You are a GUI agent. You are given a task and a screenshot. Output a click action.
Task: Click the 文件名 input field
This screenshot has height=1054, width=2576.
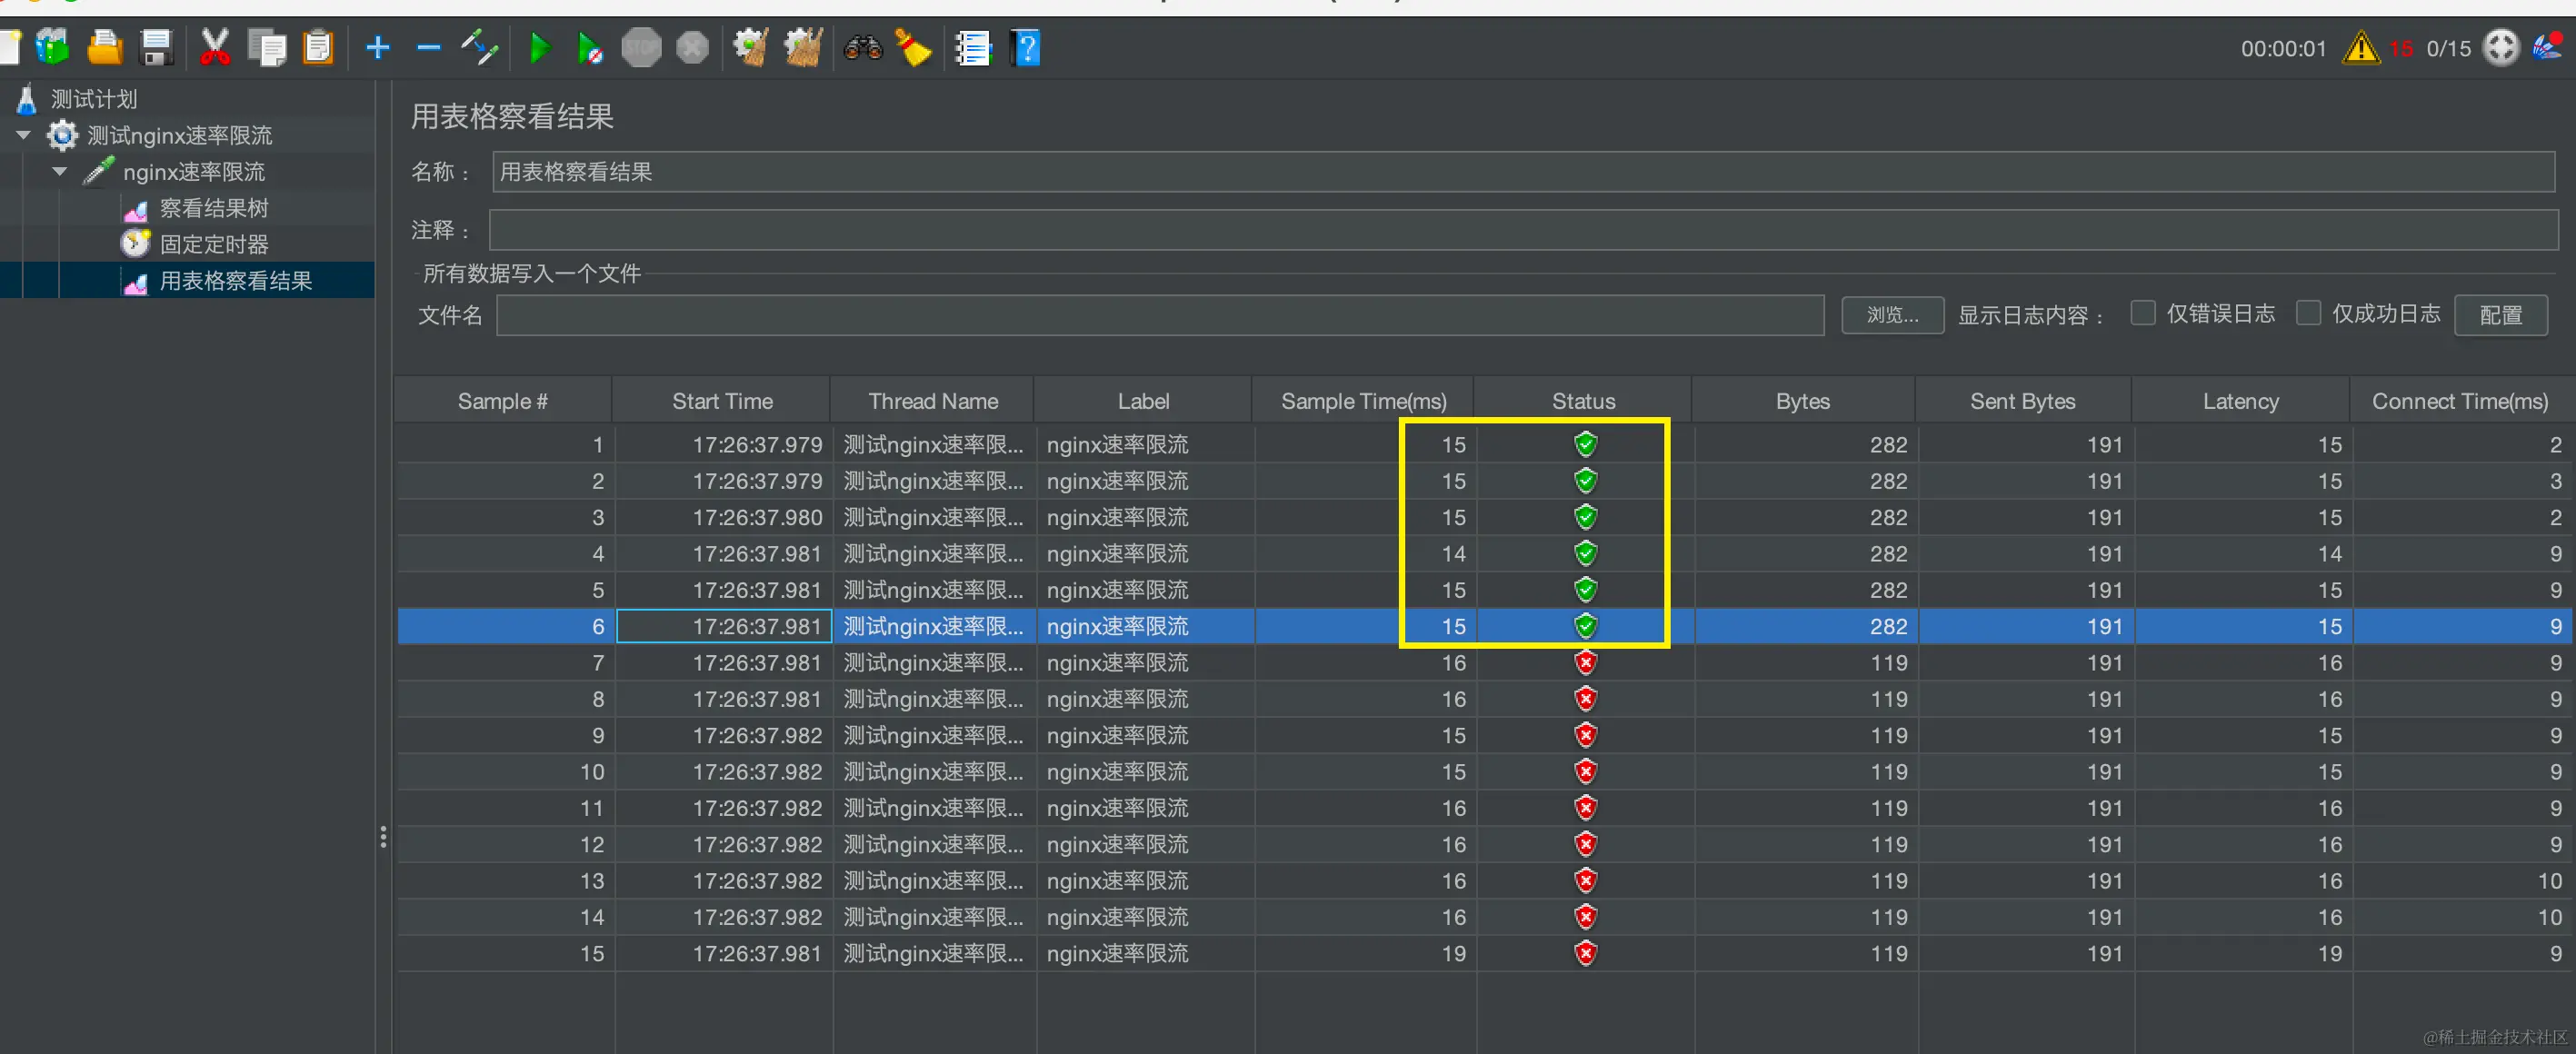(1160, 315)
